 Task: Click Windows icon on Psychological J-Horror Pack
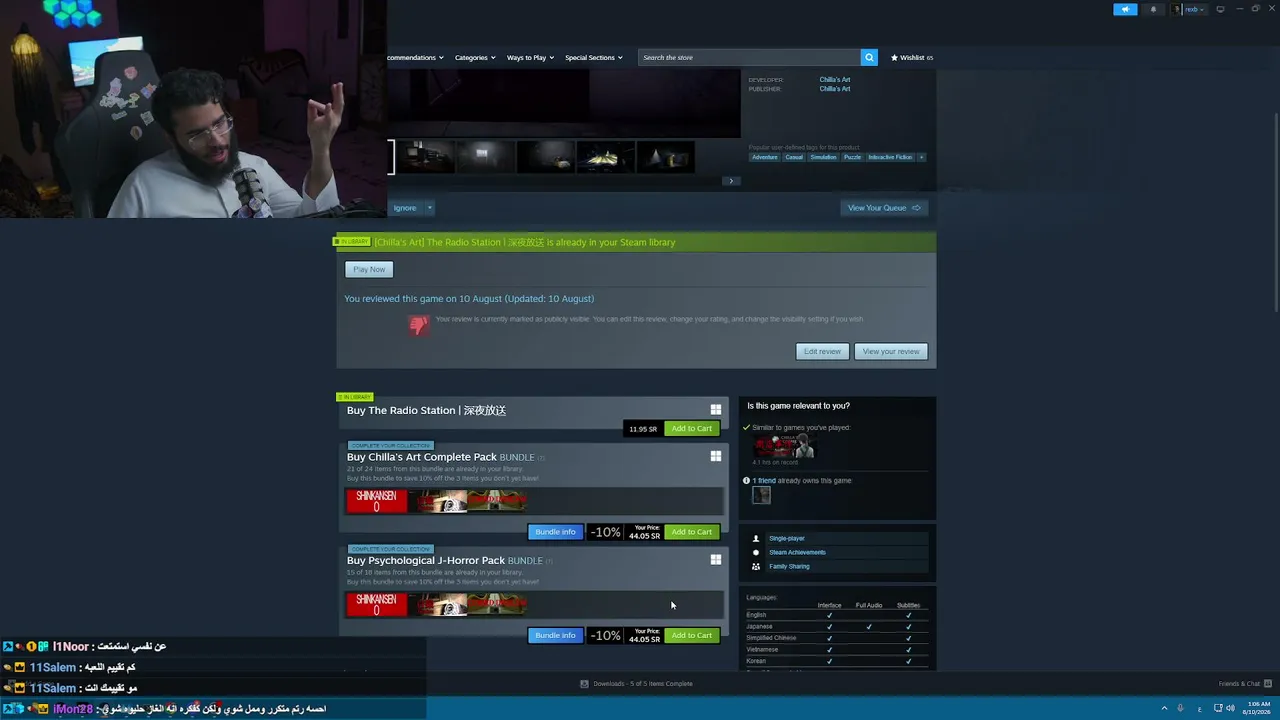pyautogui.click(x=716, y=560)
